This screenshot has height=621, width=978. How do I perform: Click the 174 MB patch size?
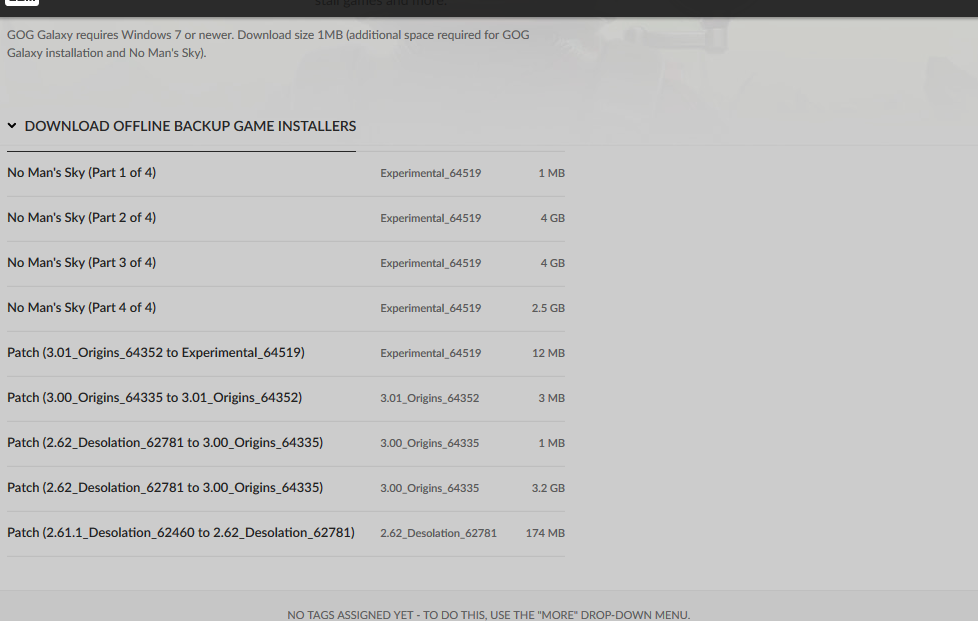[x=545, y=533]
